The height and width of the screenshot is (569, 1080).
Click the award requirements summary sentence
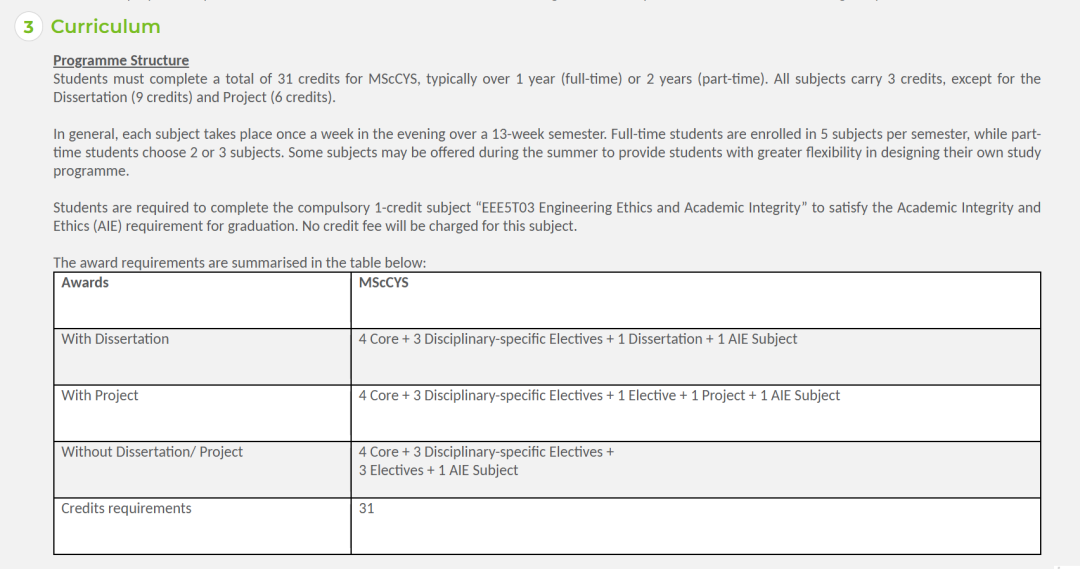240,263
